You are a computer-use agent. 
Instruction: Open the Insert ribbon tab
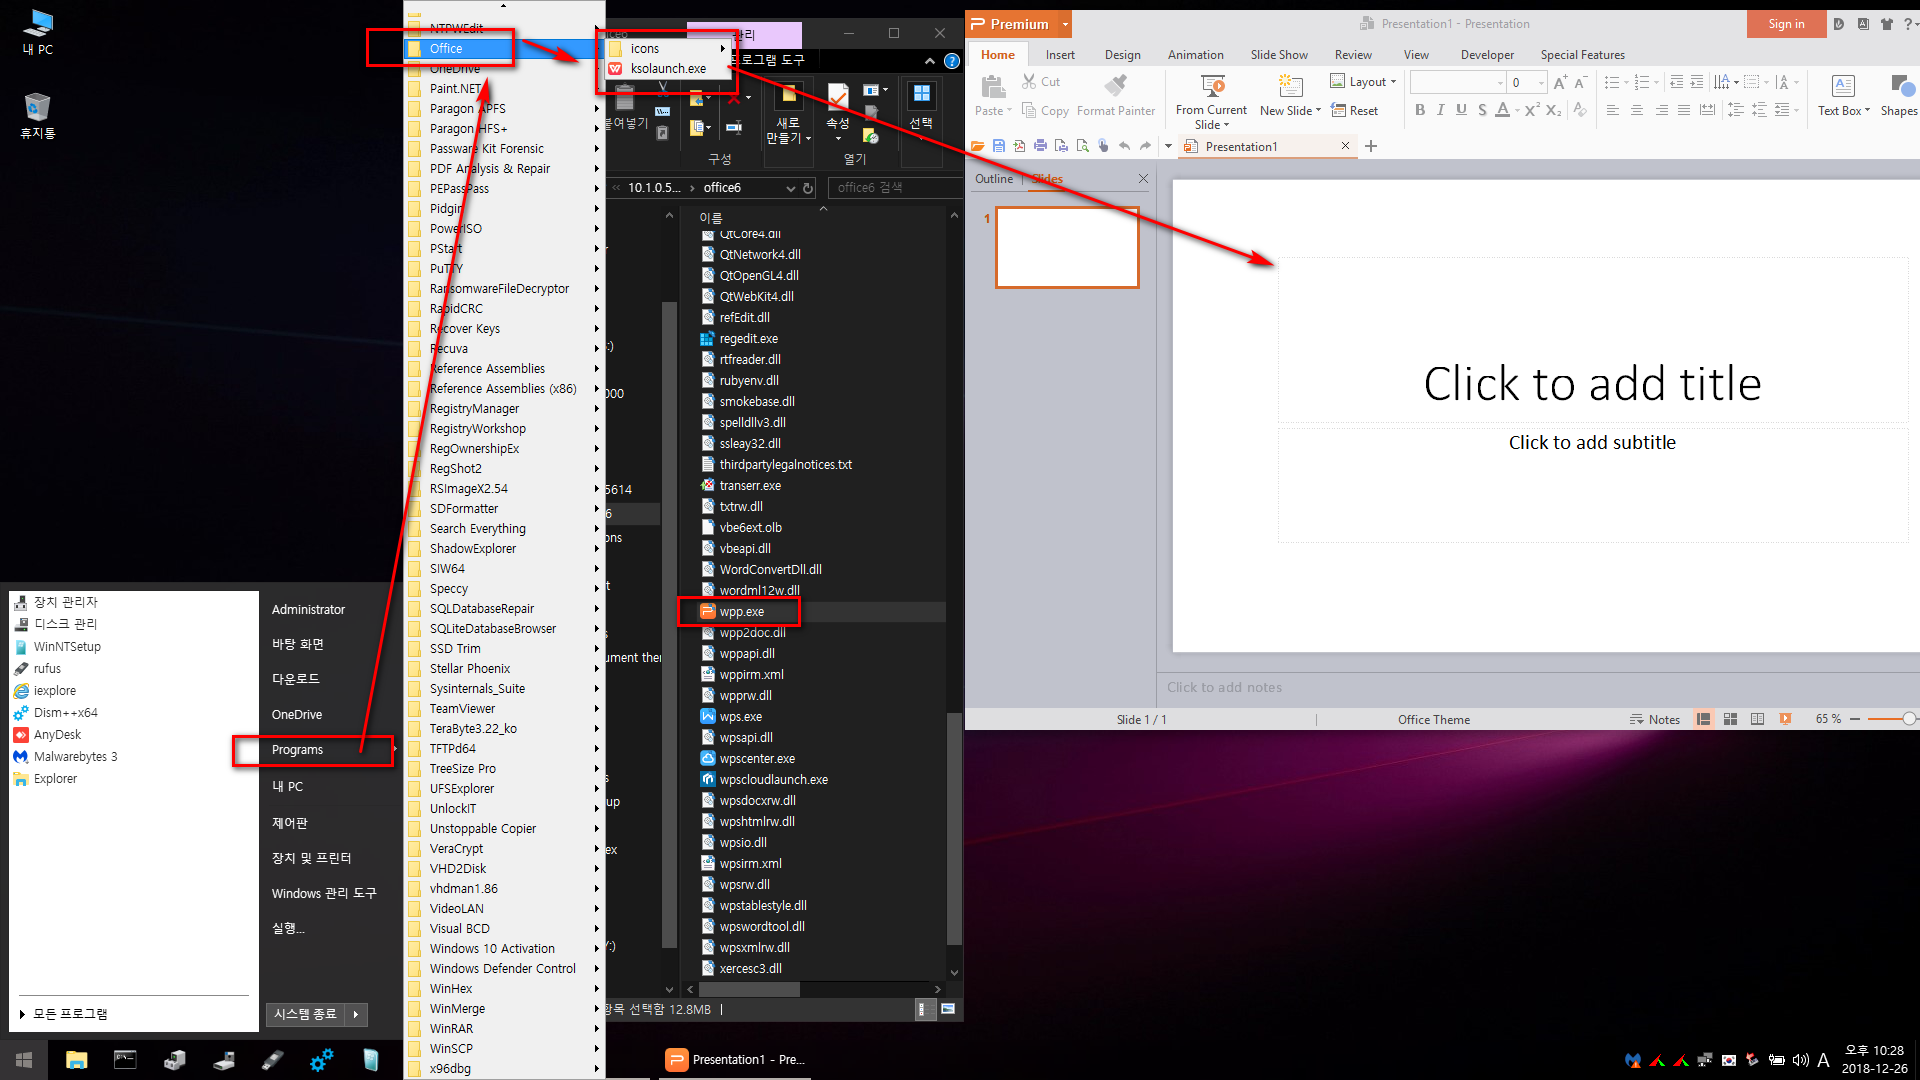point(1060,55)
